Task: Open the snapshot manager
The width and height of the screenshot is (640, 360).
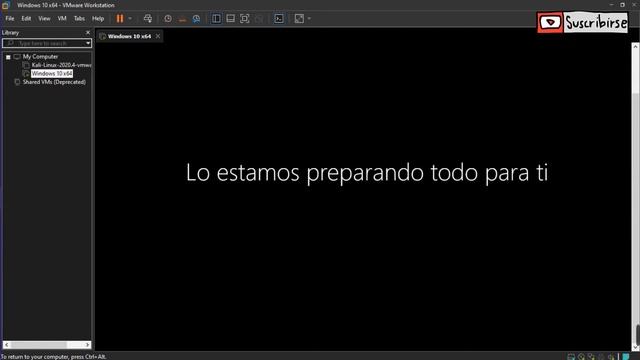Action: point(196,18)
